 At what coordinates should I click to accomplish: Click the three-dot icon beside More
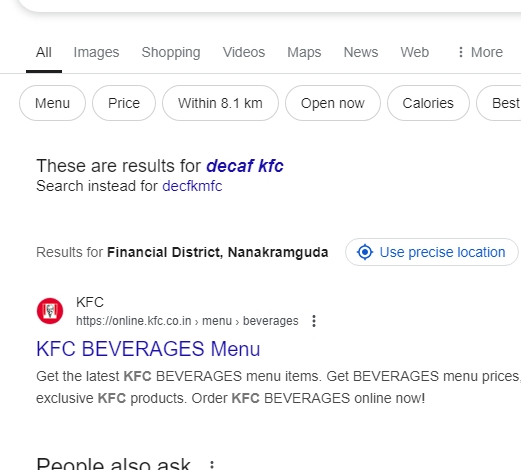click(x=461, y=52)
